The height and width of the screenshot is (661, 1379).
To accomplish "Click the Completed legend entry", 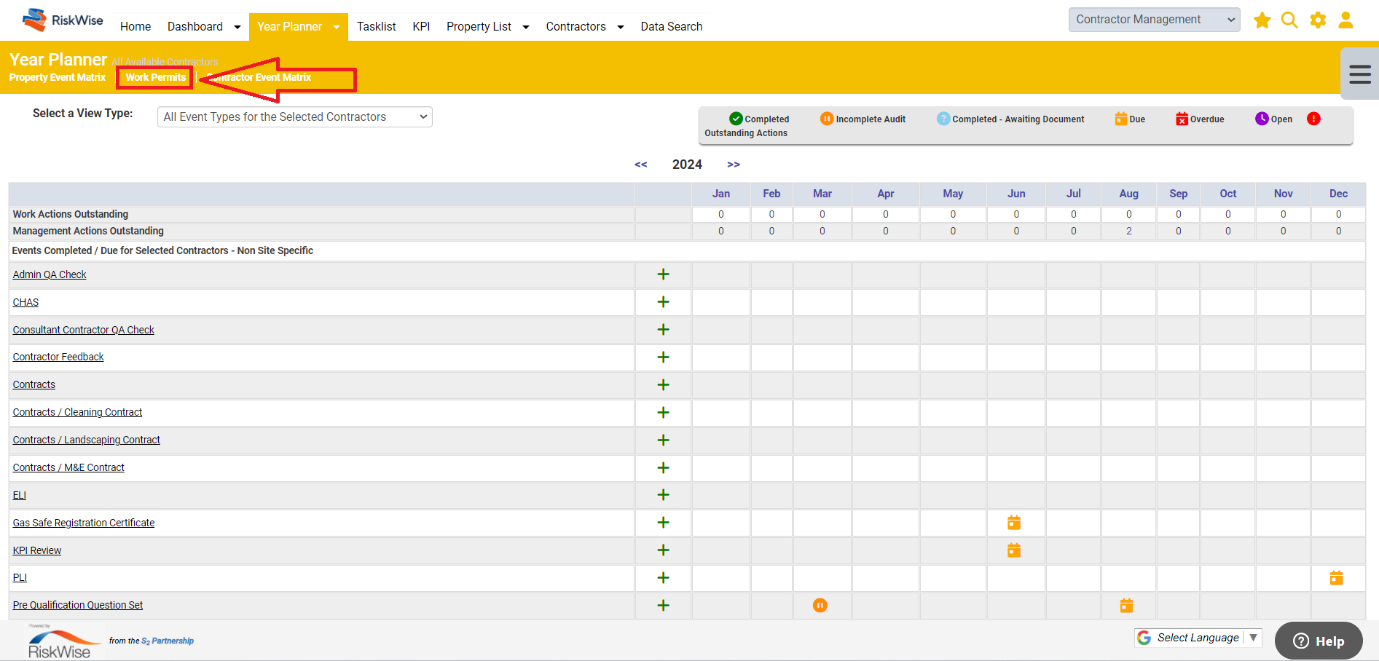I will 759,119.
